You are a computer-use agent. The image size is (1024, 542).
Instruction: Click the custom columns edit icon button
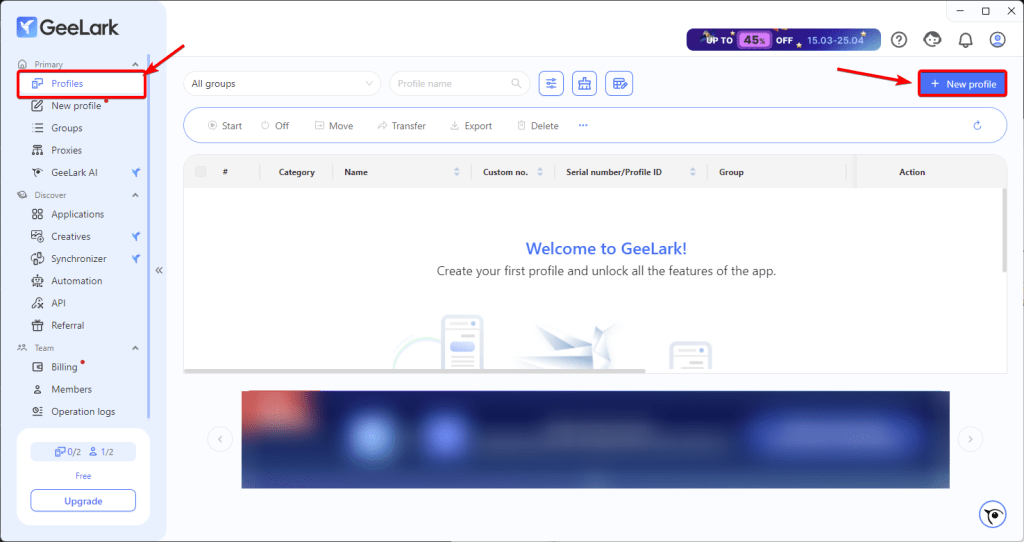pyautogui.click(x=619, y=84)
